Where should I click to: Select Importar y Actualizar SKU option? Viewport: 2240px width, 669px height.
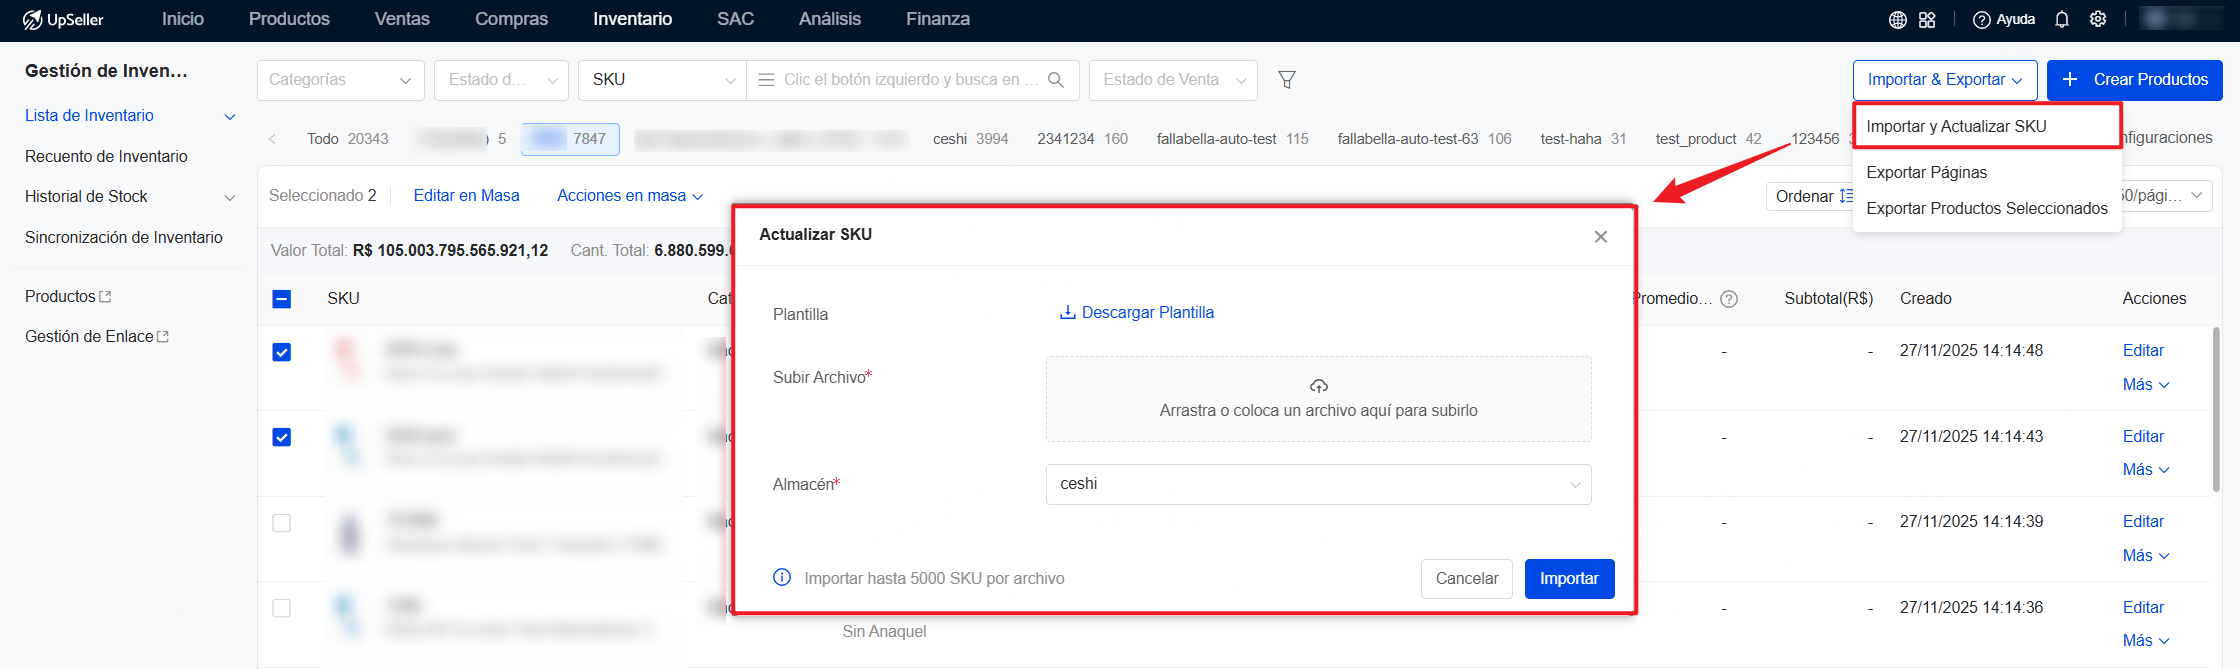click(x=1987, y=126)
